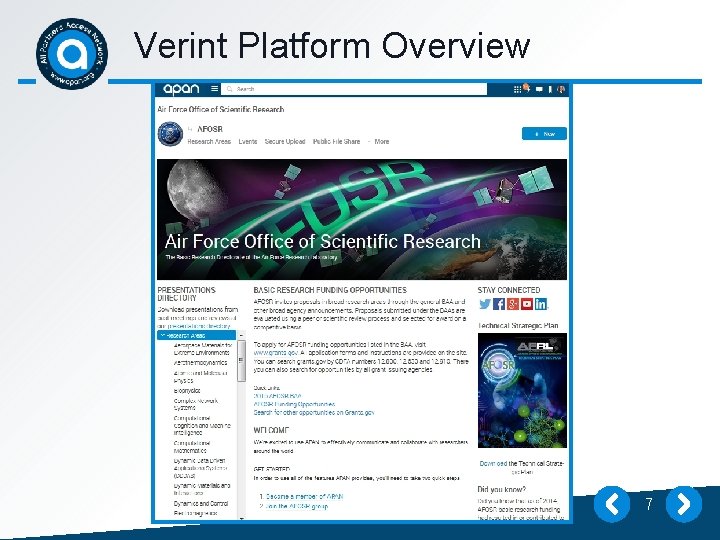
Task: Open Search for other opportunities on Grants.gov
Action: coord(314,412)
